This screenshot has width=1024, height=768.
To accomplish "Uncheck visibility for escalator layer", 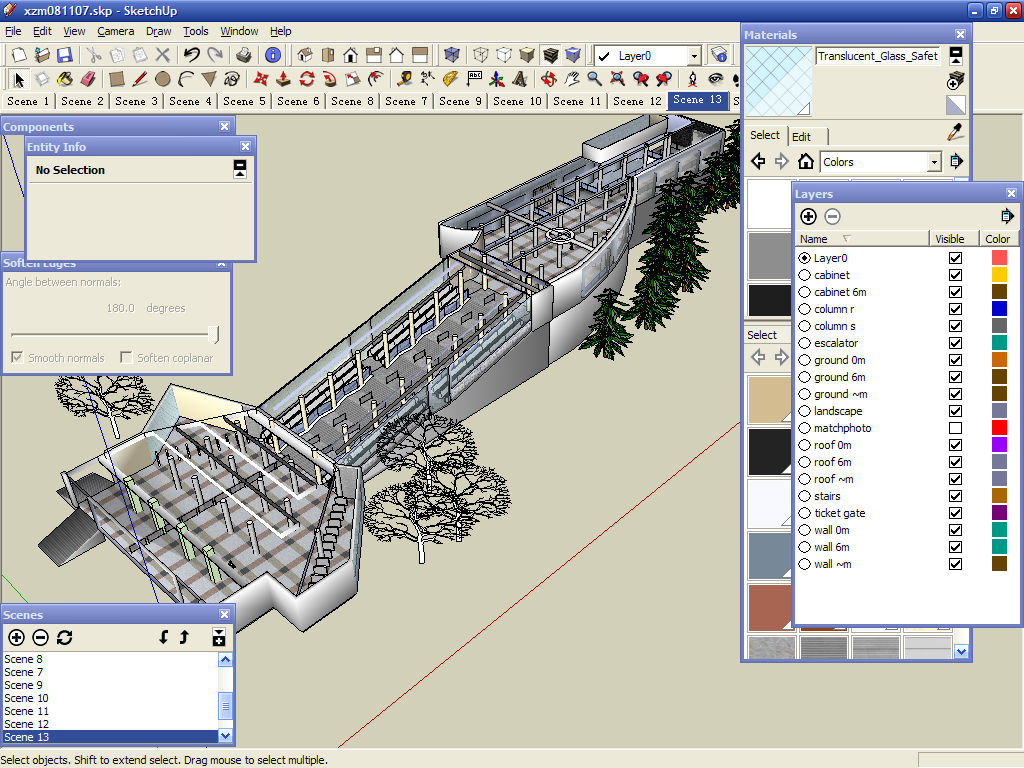I will [955, 343].
